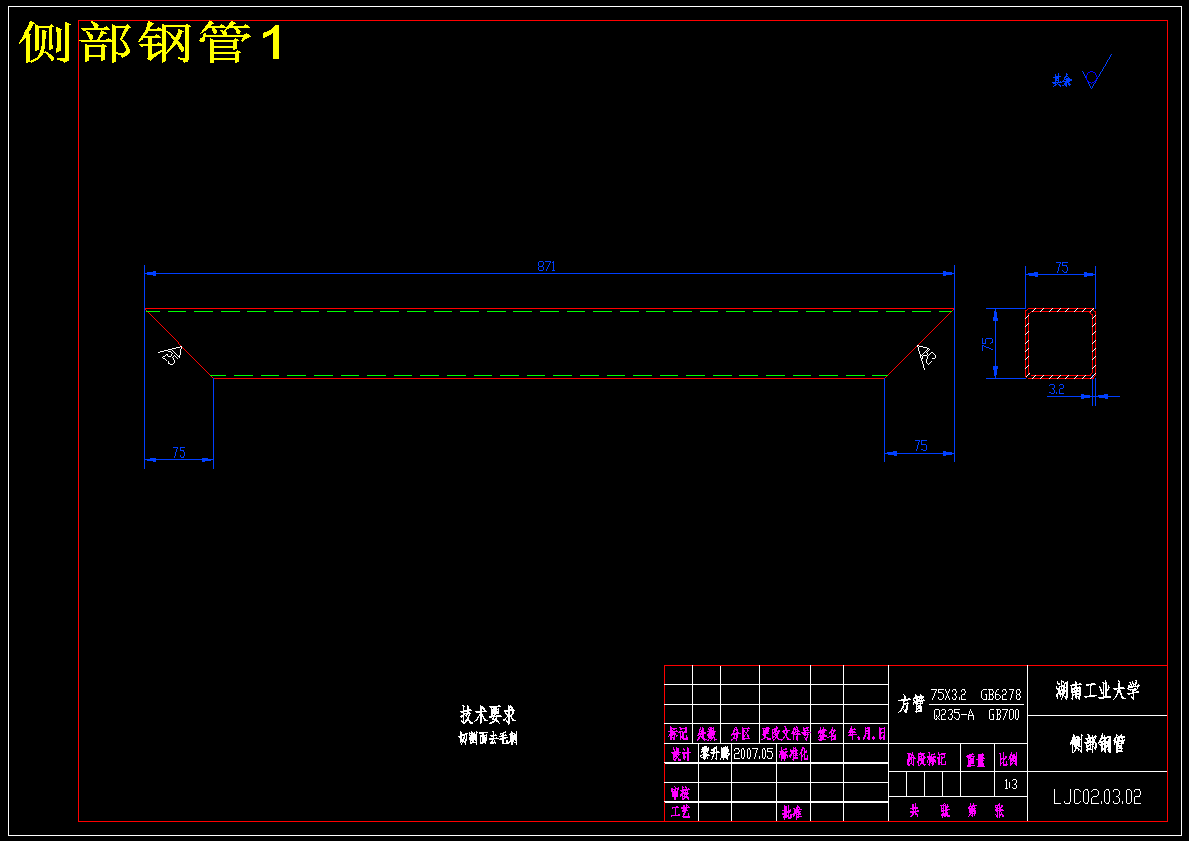Click the 阶段标记 header cell

click(926, 759)
